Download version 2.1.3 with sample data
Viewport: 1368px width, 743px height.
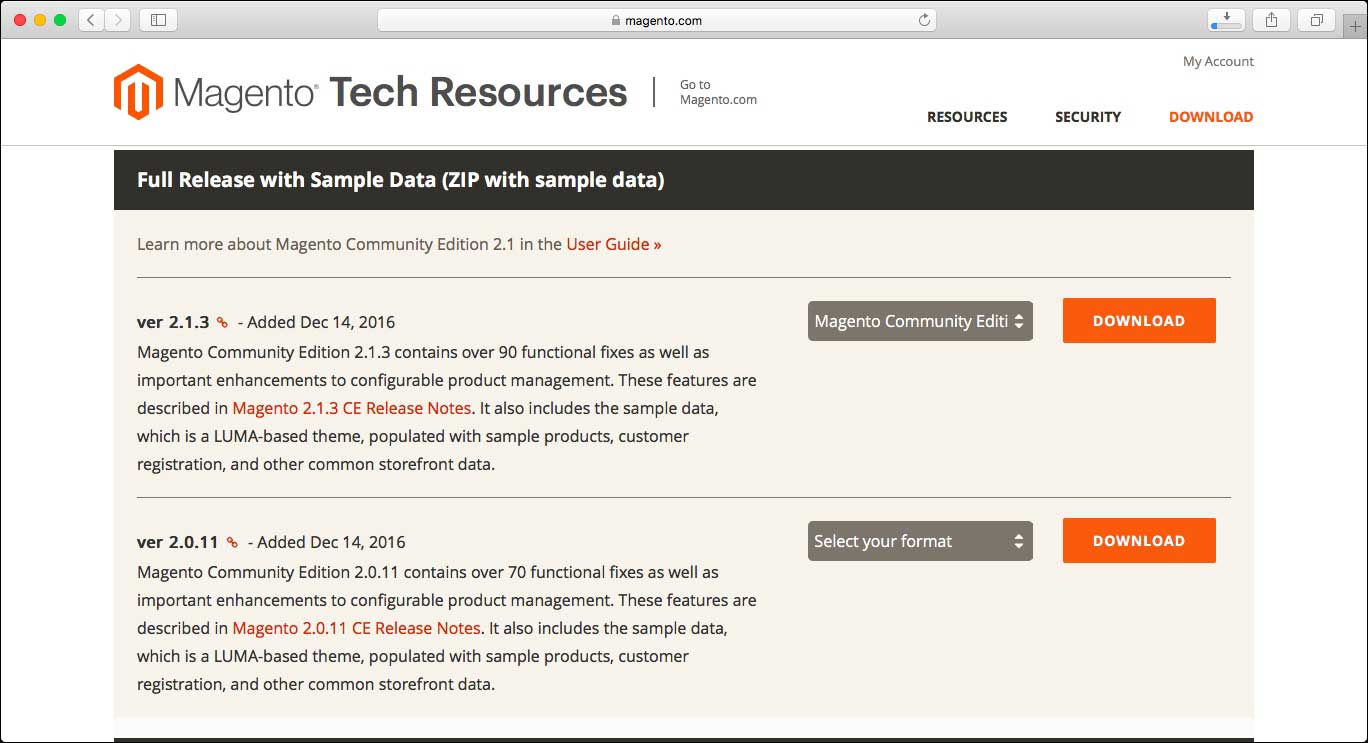tap(1139, 321)
